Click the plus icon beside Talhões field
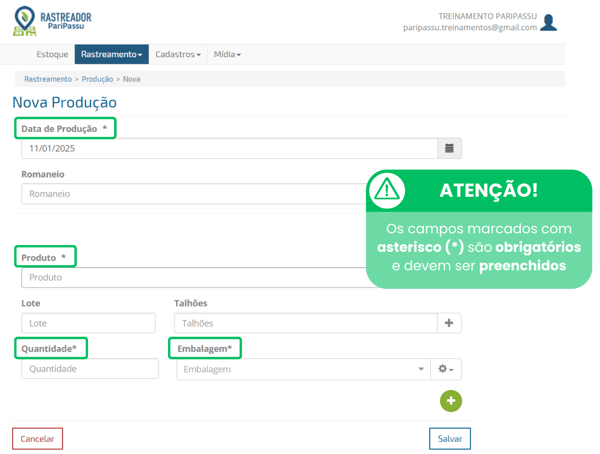600x454 pixels. (x=449, y=323)
